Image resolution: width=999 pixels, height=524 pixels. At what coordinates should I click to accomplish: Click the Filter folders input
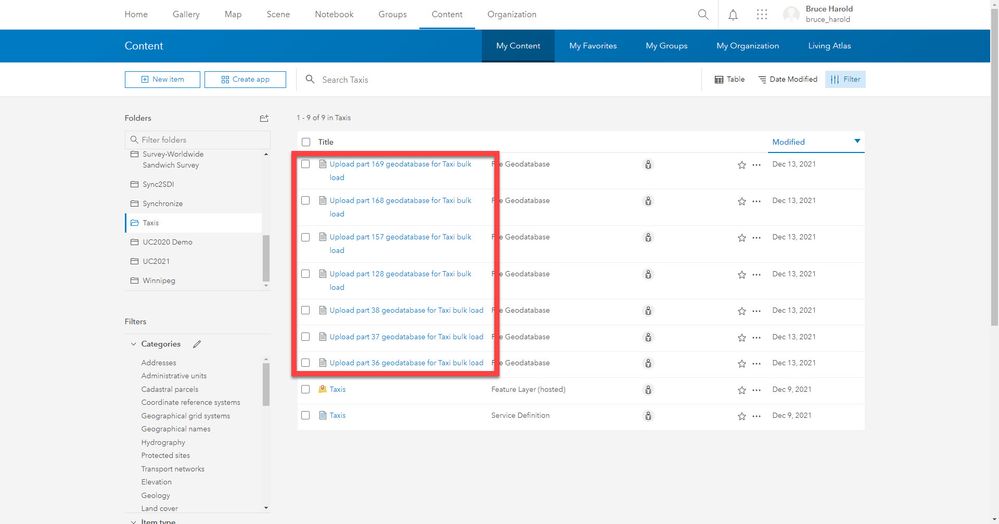point(198,140)
